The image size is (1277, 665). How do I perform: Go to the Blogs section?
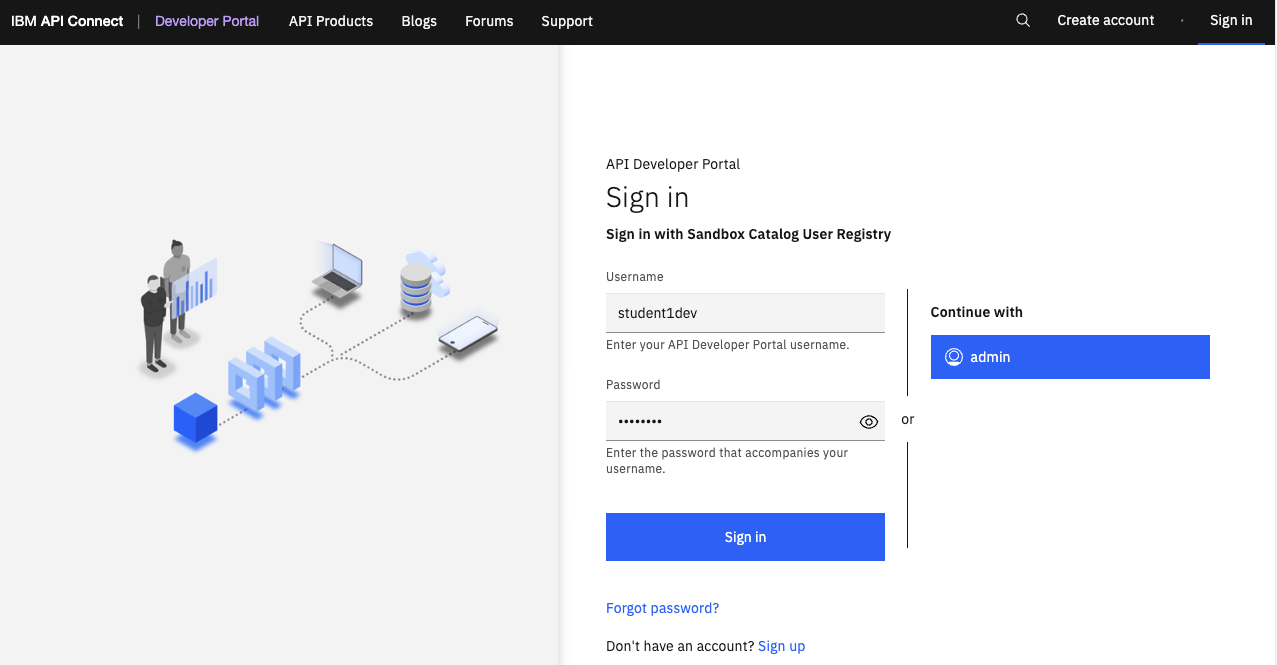tap(419, 21)
